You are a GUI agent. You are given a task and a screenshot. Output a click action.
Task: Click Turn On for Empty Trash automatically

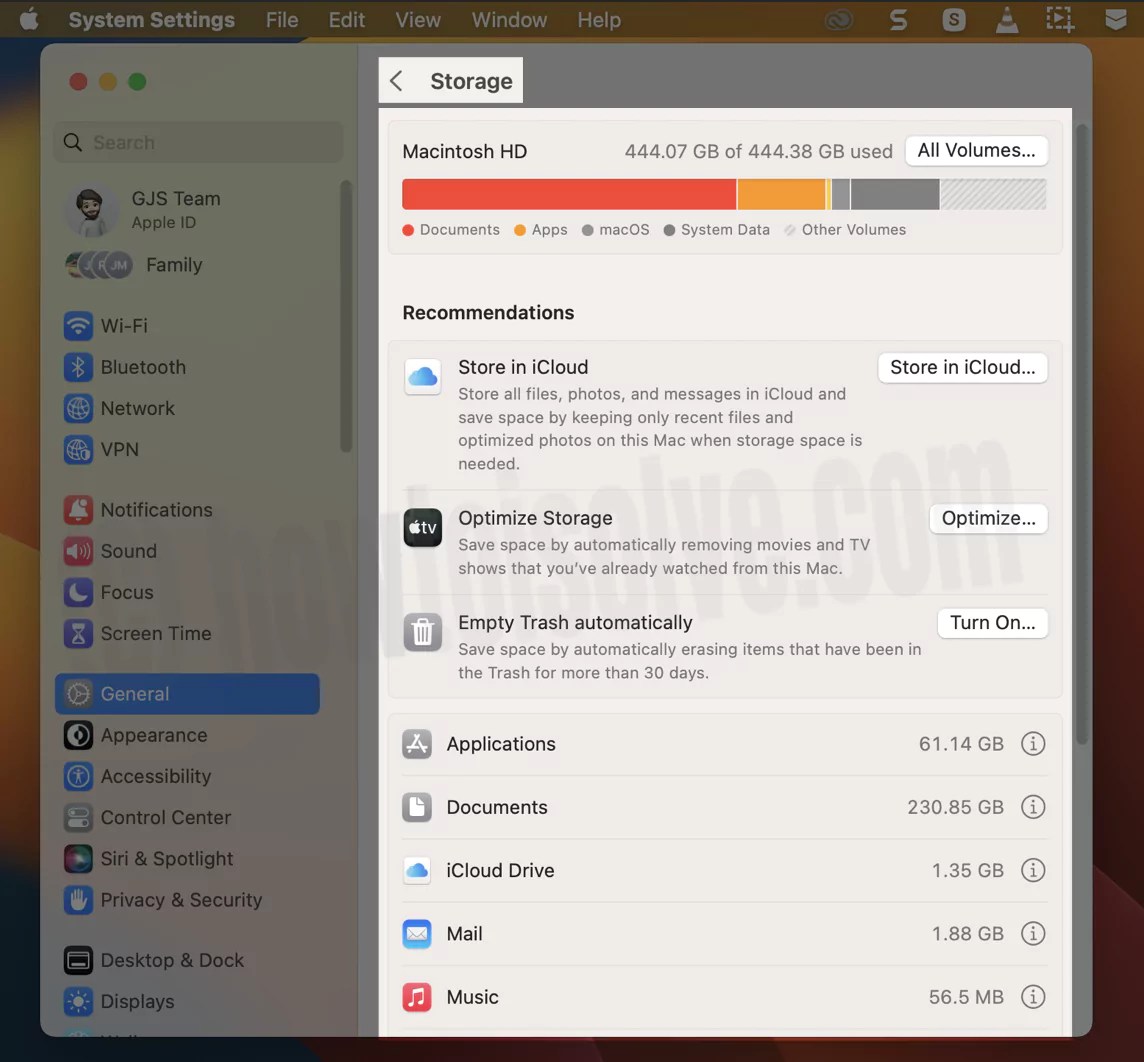(x=992, y=622)
